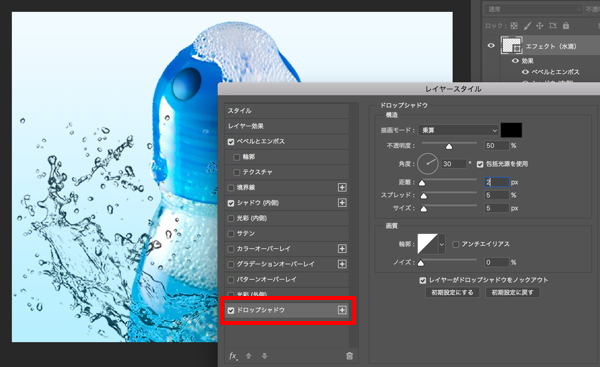Open layer blend mode dropdown 通常
600x367 pixels.
point(534,9)
